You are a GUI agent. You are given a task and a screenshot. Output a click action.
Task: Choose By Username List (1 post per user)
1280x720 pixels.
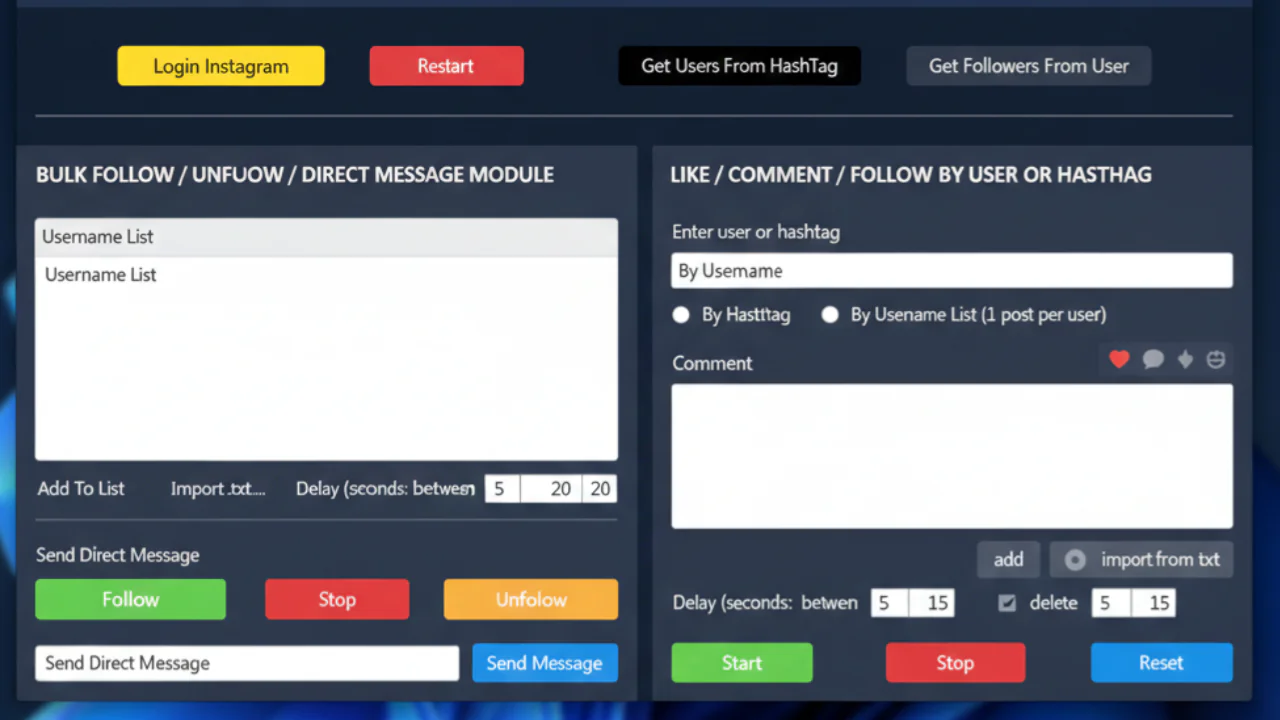click(x=830, y=314)
